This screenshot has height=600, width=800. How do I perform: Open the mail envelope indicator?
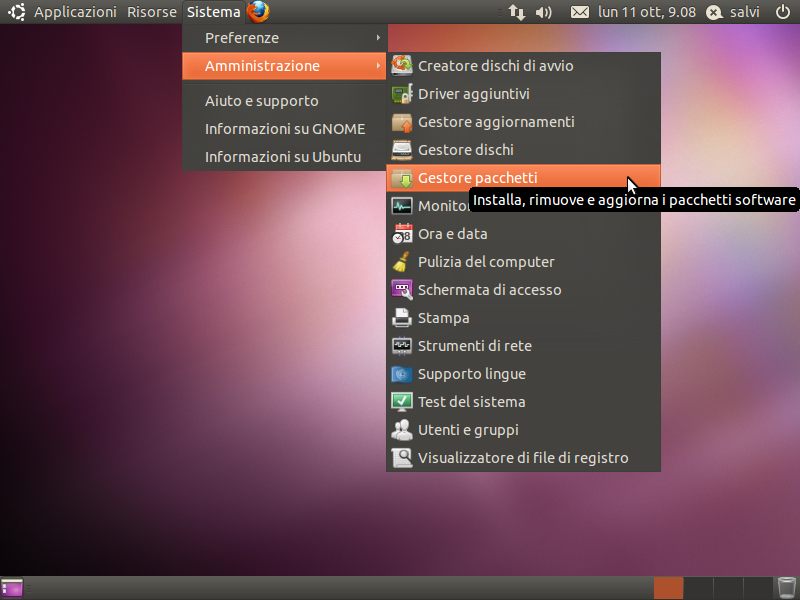580,12
